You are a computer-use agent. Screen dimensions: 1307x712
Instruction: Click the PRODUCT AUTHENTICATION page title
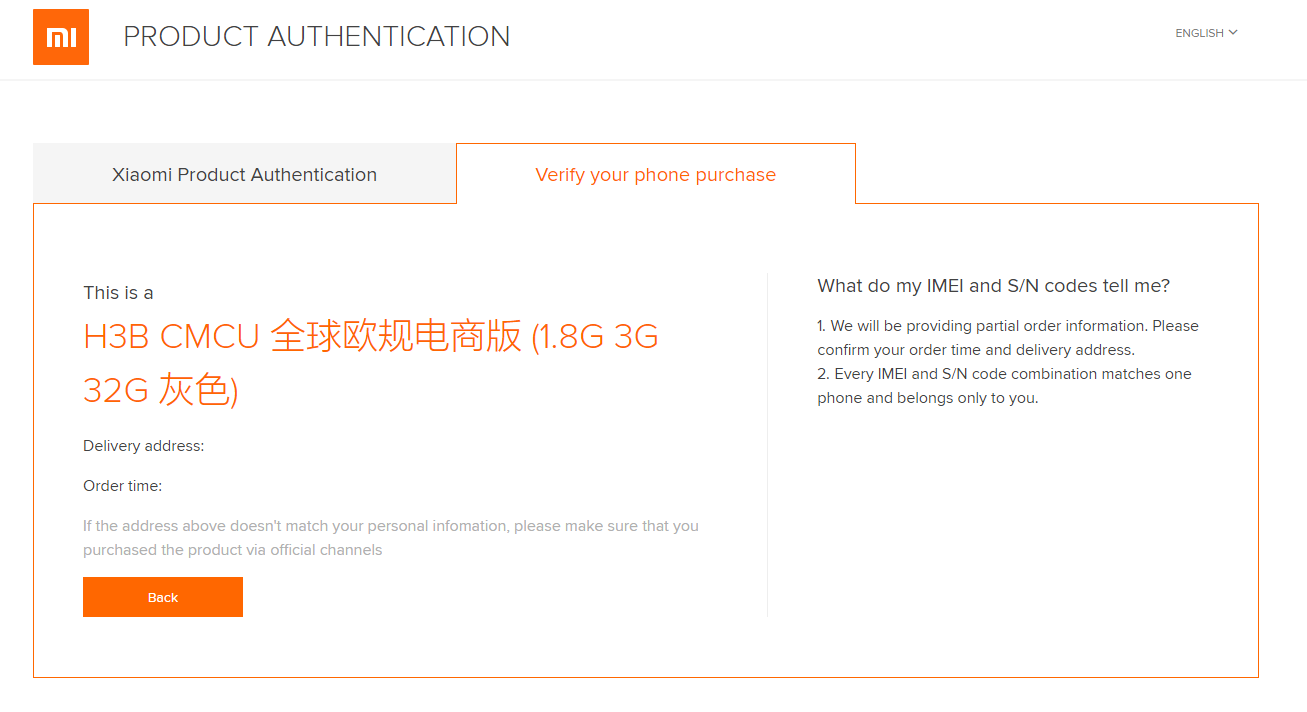click(316, 37)
